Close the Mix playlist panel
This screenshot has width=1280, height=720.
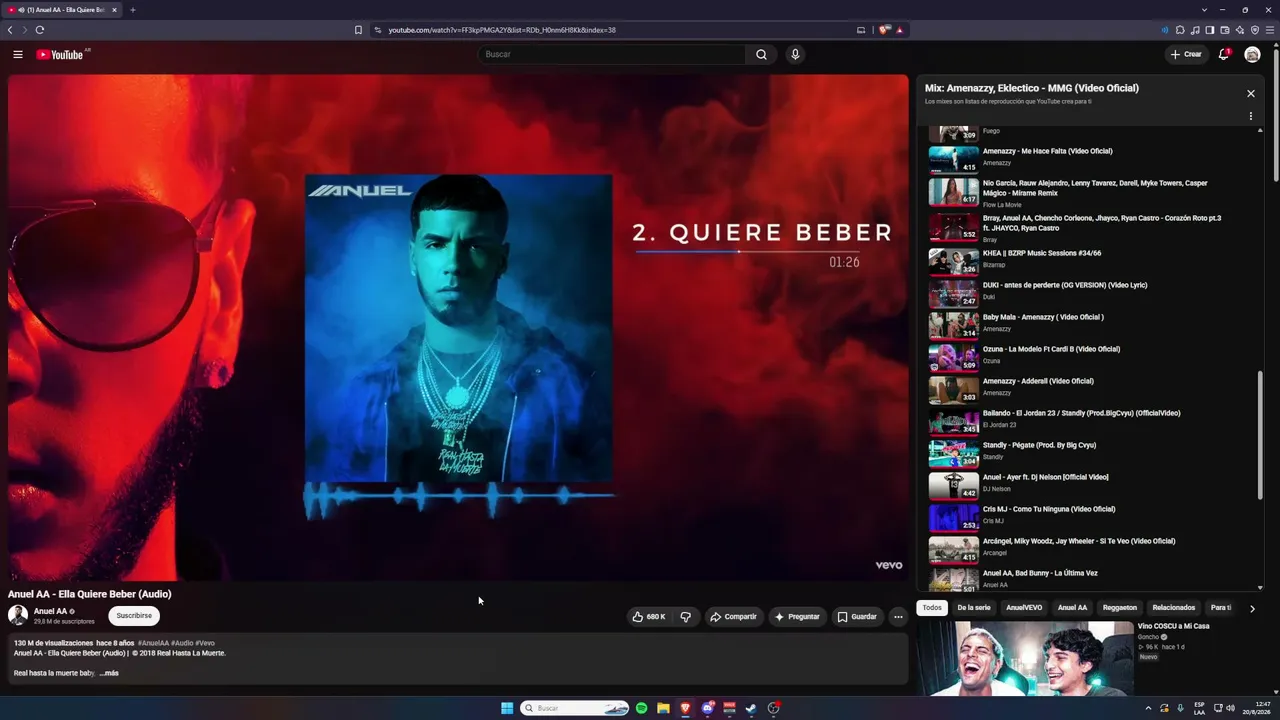point(1250,93)
